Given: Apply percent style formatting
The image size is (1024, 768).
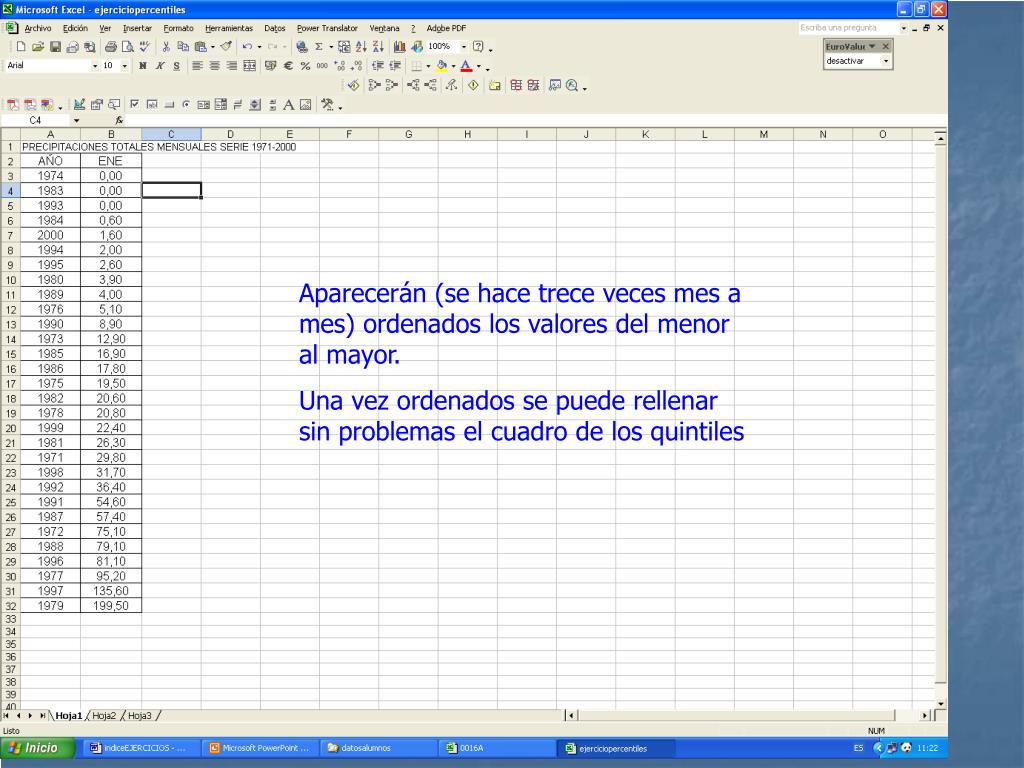Looking at the screenshot, I should (305, 65).
